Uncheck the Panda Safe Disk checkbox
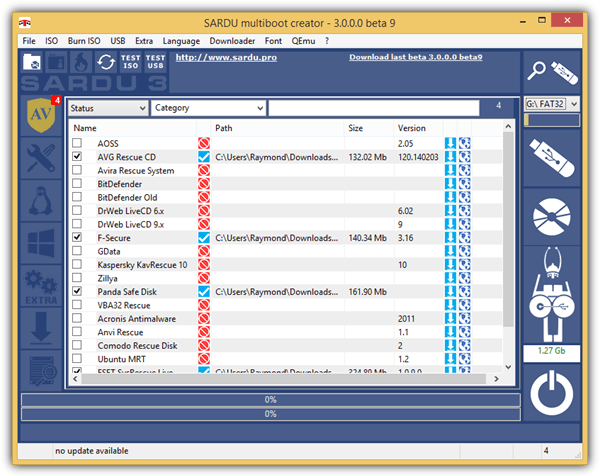This screenshot has width=600, height=476. (77, 291)
